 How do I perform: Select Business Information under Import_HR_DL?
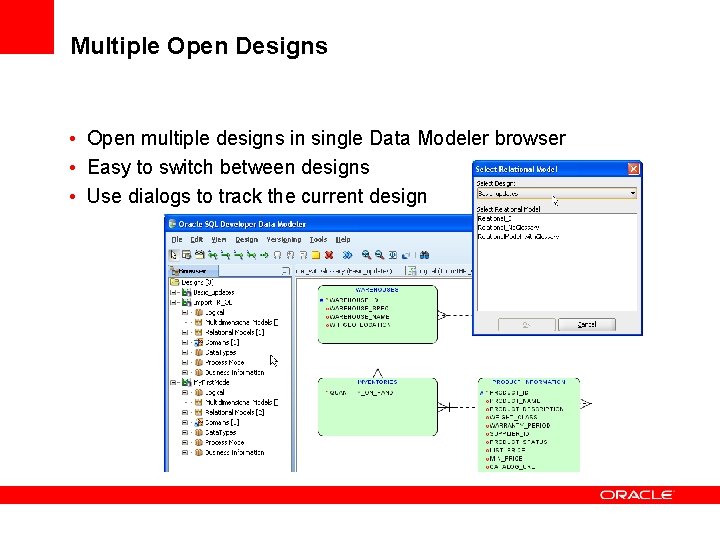[x=235, y=372]
